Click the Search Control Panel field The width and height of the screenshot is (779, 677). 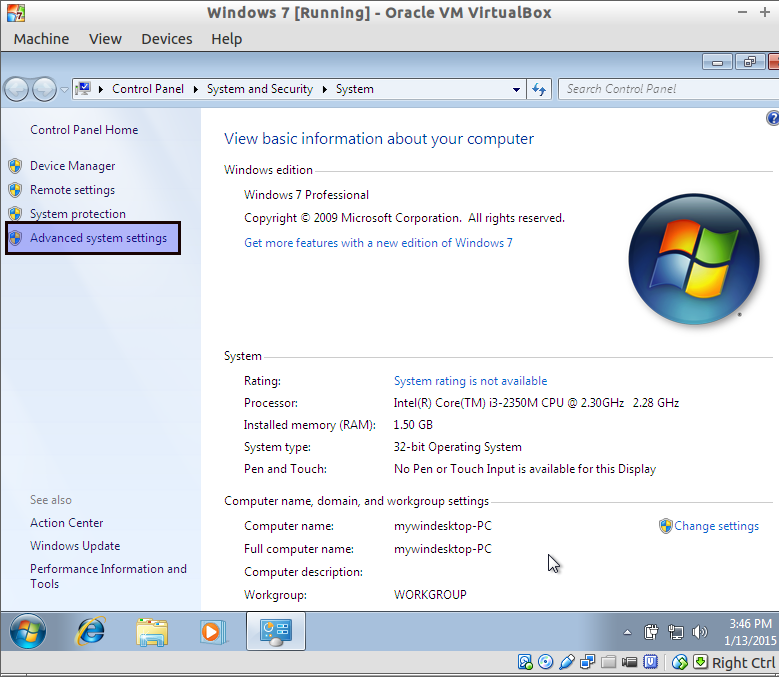(668, 89)
